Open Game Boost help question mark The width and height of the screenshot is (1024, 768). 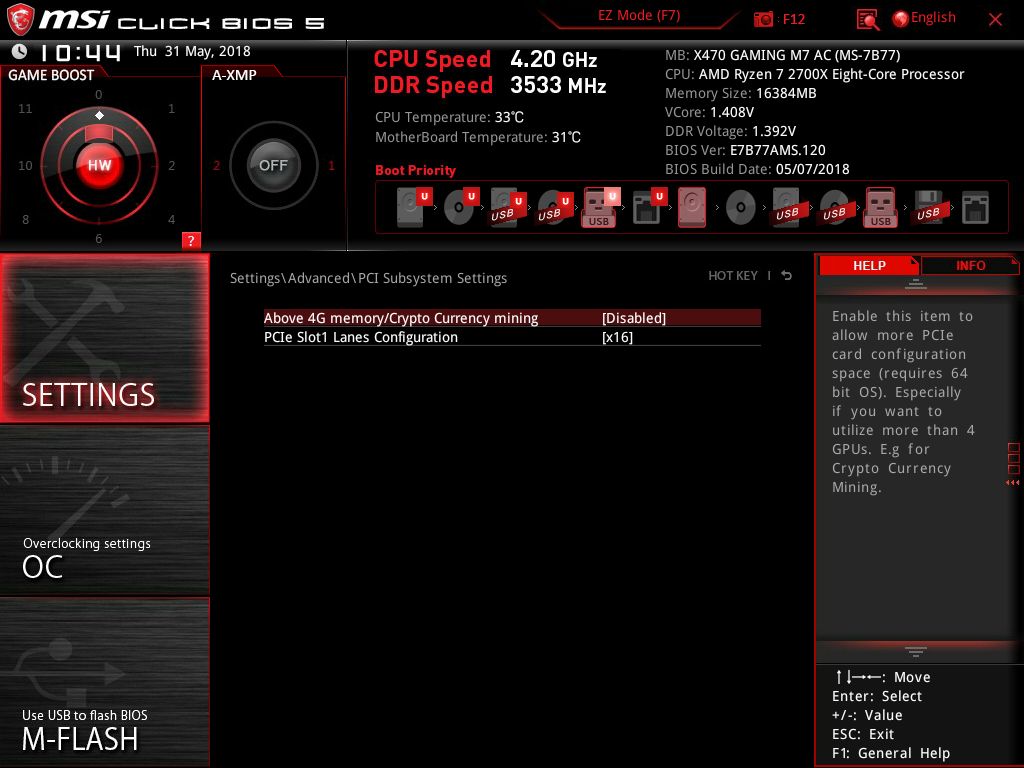coord(191,240)
